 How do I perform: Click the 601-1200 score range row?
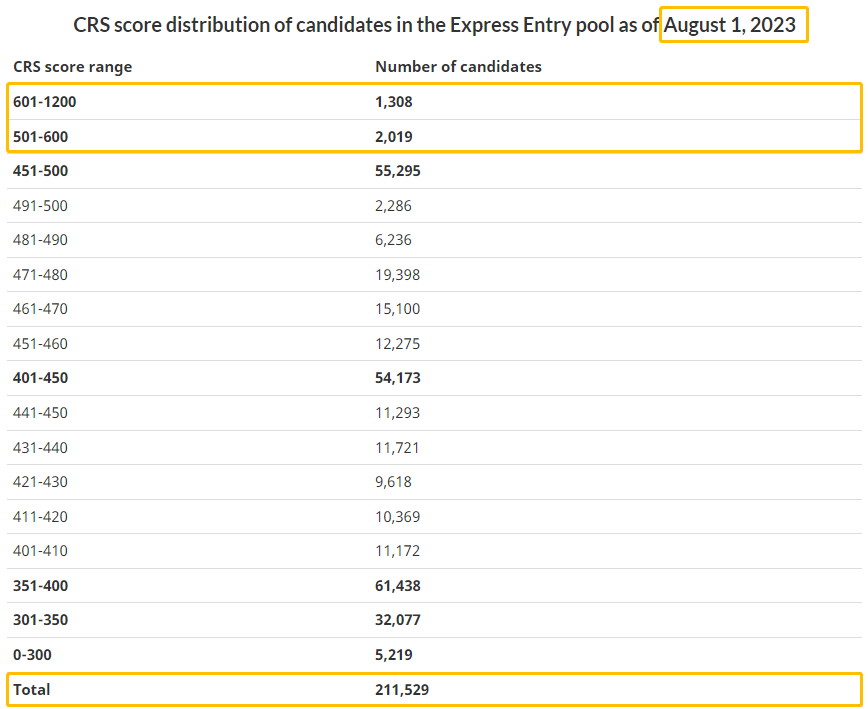coord(45,102)
